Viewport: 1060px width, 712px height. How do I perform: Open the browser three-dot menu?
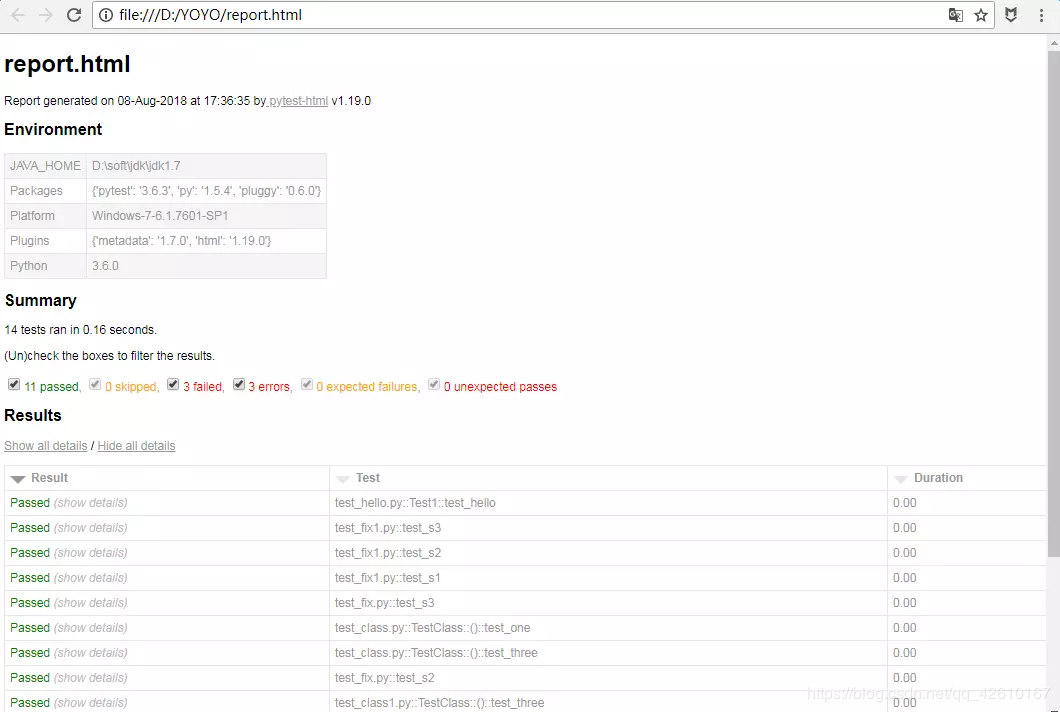coord(1041,15)
